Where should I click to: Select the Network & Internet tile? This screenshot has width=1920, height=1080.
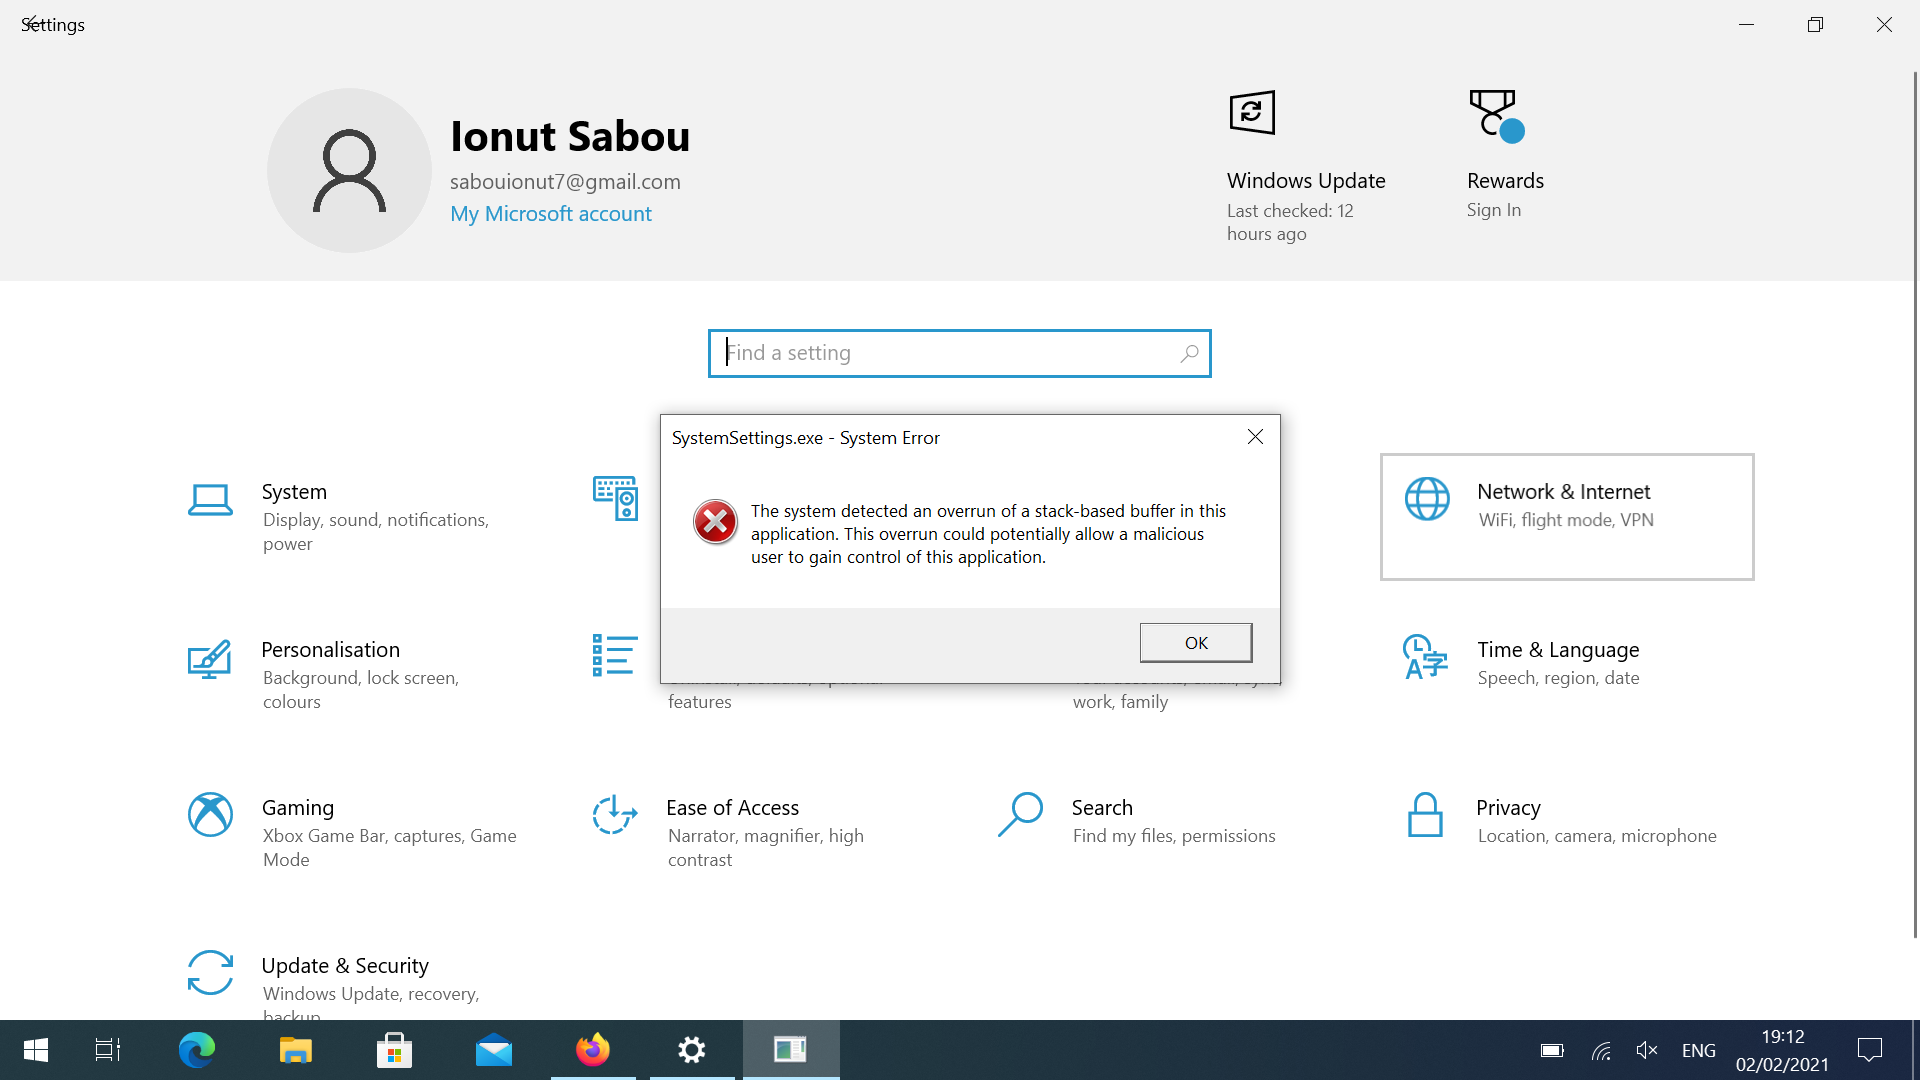pyautogui.click(x=1566, y=517)
